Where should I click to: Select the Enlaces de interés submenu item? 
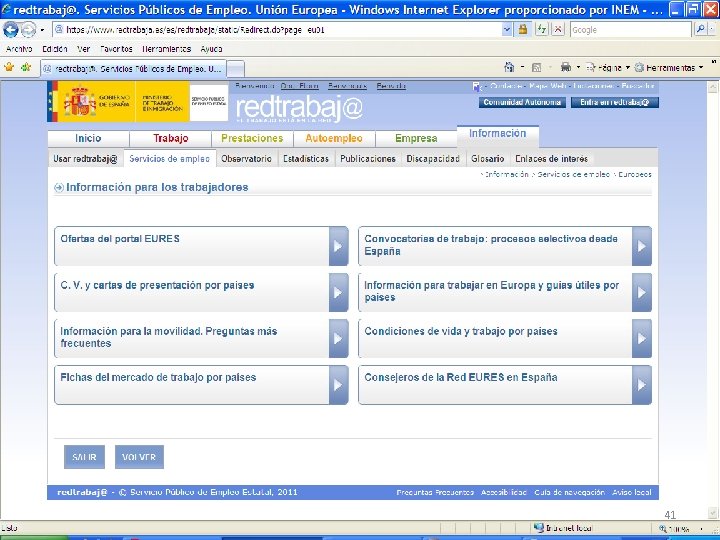tap(551, 159)
